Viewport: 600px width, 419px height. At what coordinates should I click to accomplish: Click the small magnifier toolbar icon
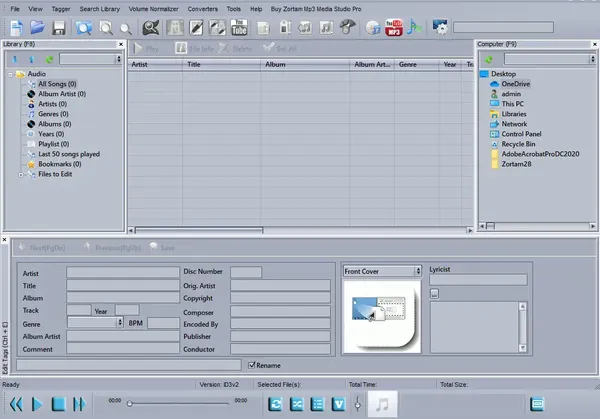pos(126,29)
